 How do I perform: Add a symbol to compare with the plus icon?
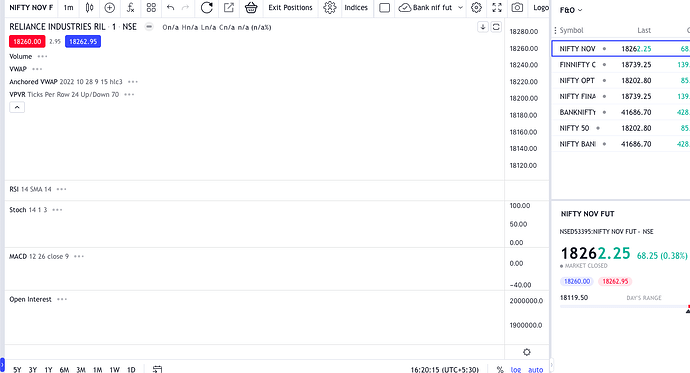(x=110, y=7)
